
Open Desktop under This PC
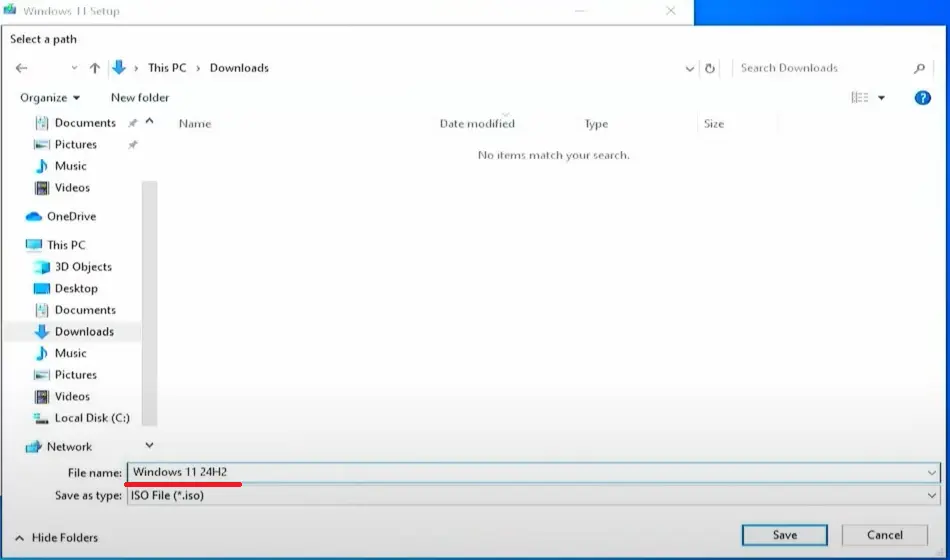[x=76, y=288]
